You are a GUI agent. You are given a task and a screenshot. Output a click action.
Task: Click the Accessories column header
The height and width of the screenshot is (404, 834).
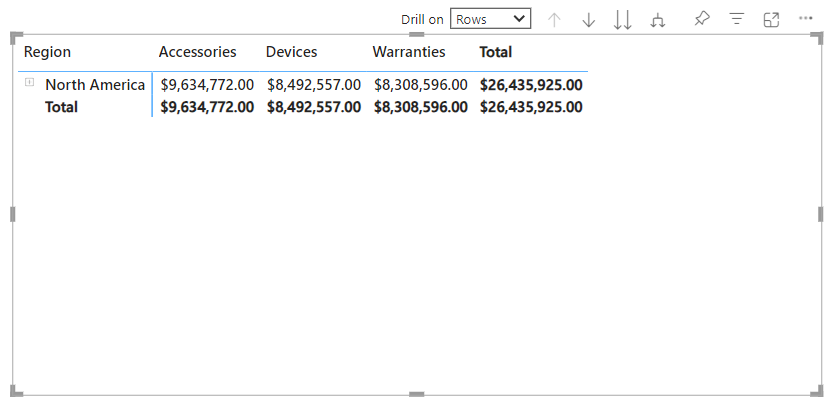pos(197,52)
